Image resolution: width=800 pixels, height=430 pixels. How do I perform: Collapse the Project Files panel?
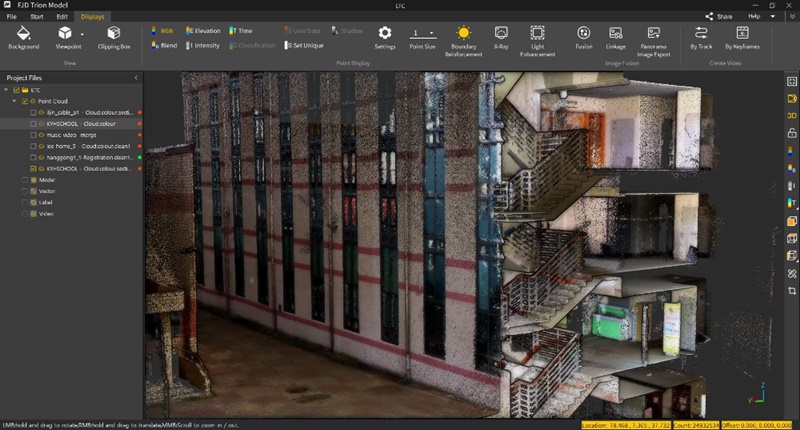tap(136, 78)
